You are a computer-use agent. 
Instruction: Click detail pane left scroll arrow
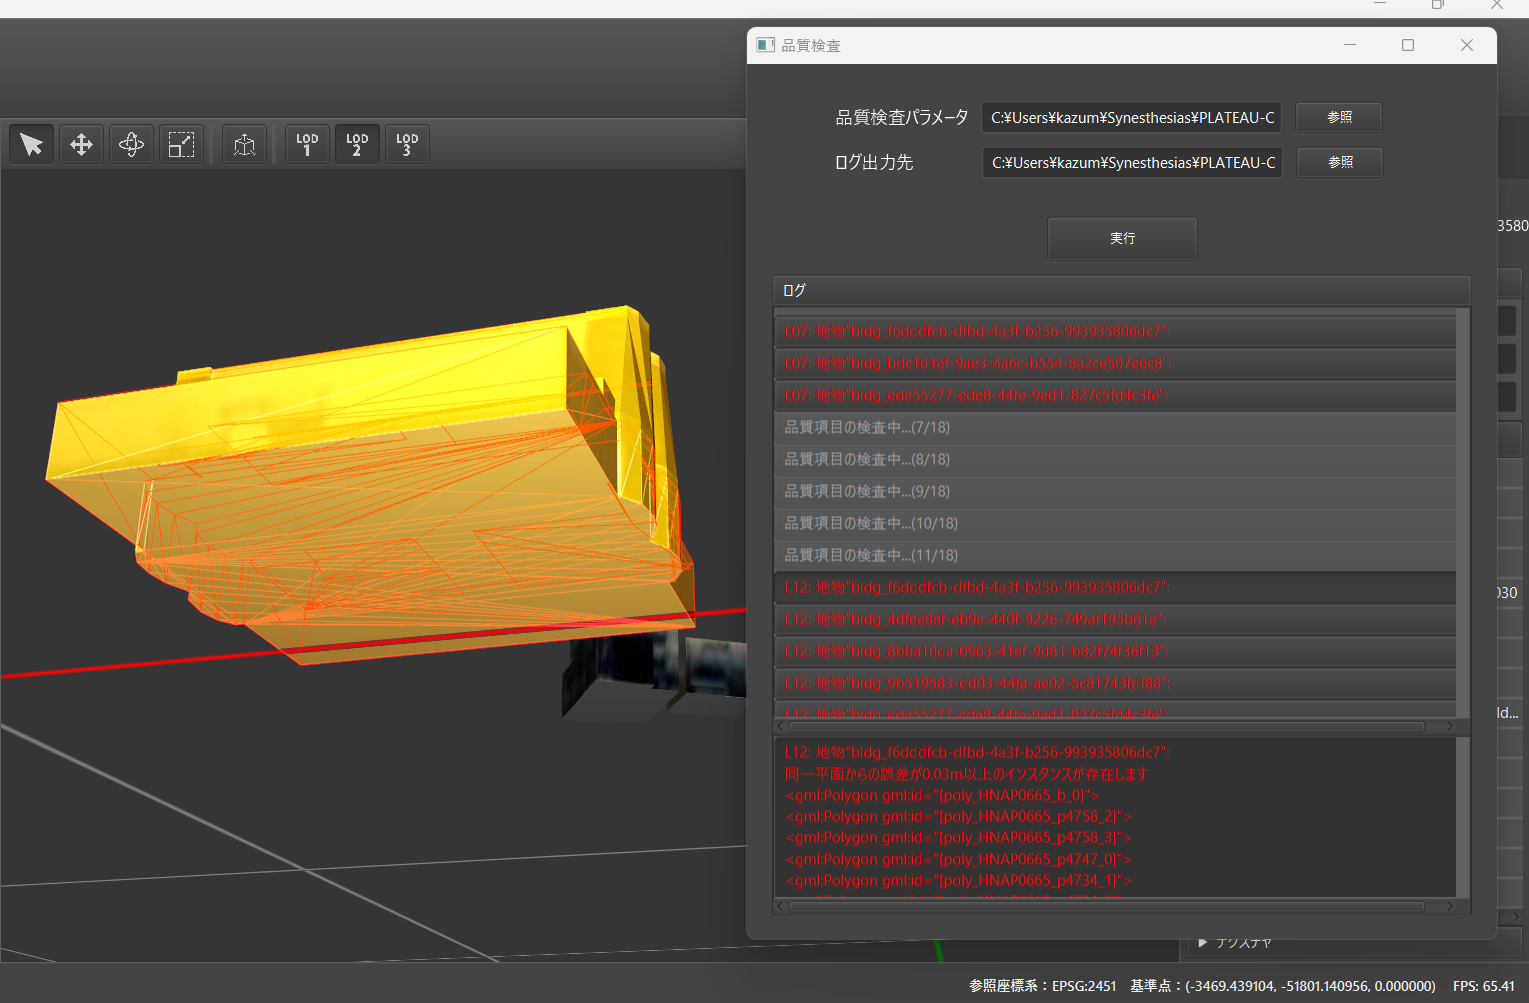781,907
